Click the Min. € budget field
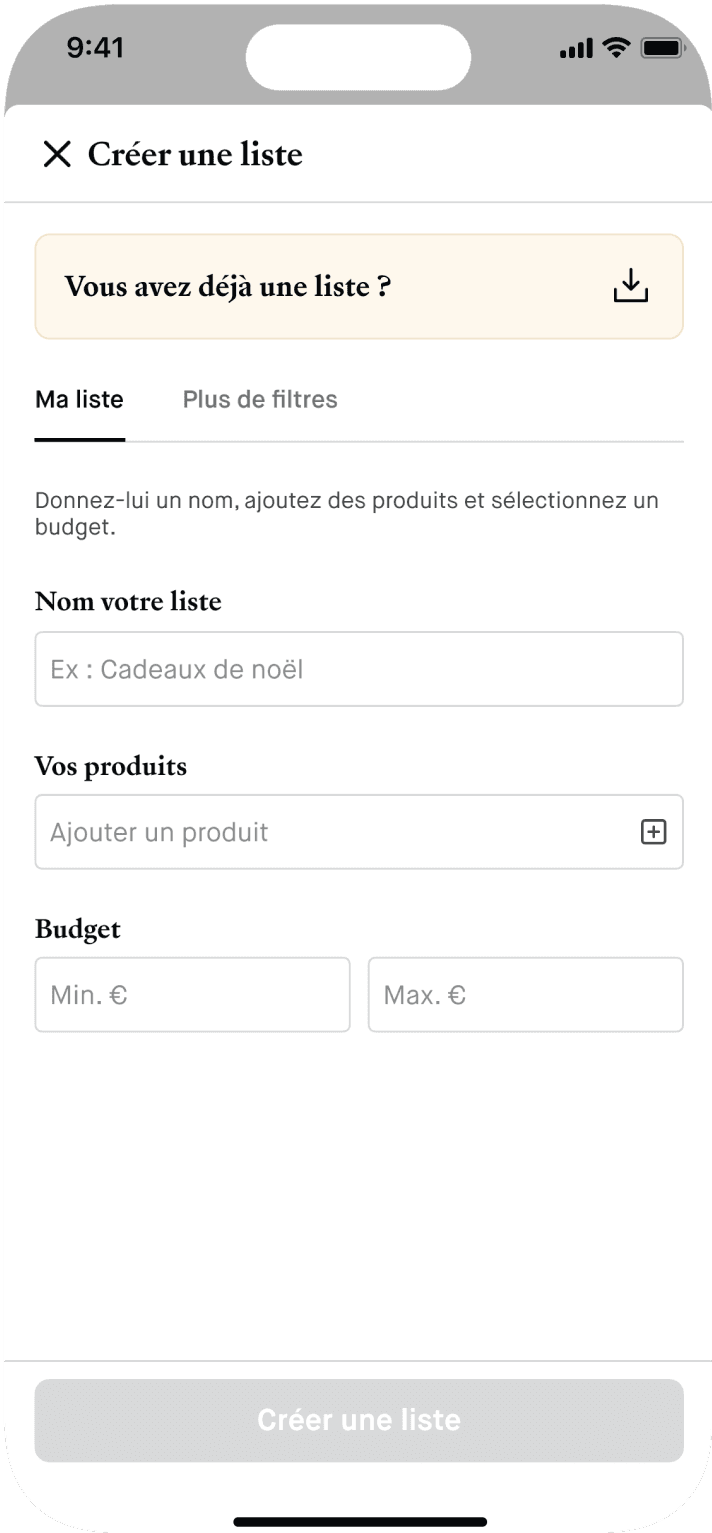 [x=192, y=995]
